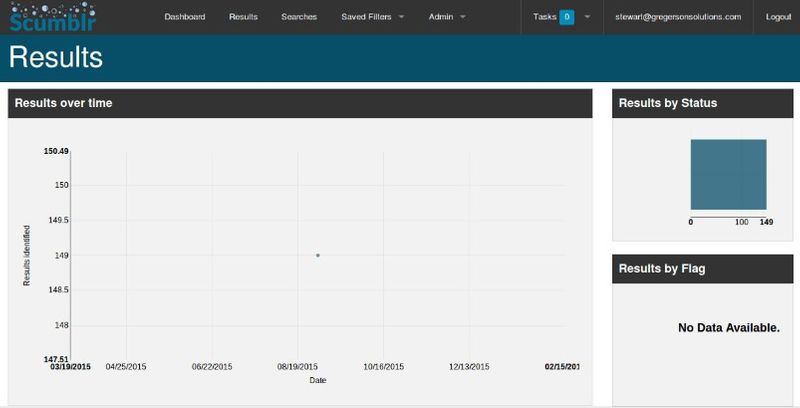Go to the Dashboard page
The height and width of the screenshot is (408, 800).
click(185, 17)
